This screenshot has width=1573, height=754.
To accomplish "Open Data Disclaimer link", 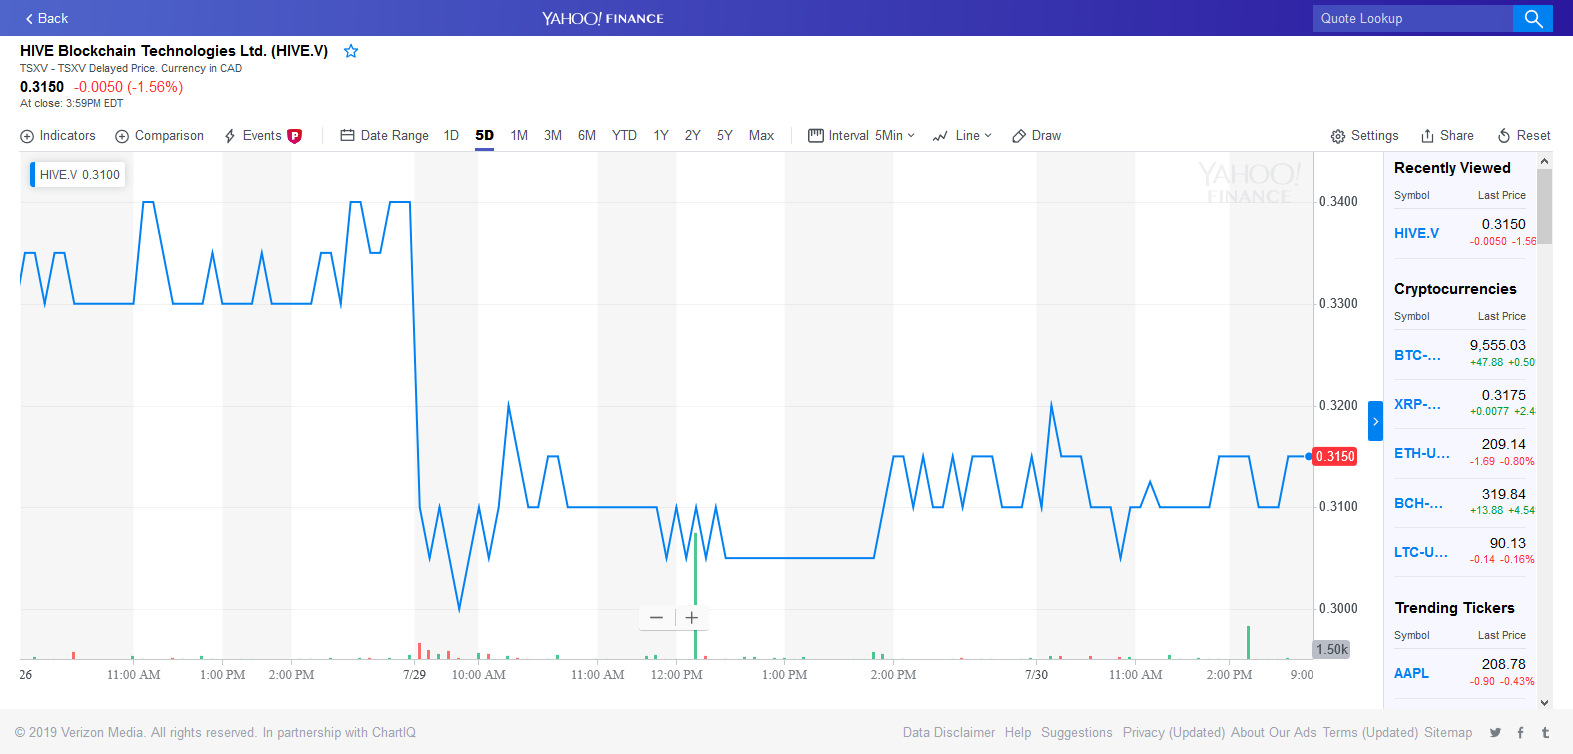I will pyautogui.click(x=949, y=733).
